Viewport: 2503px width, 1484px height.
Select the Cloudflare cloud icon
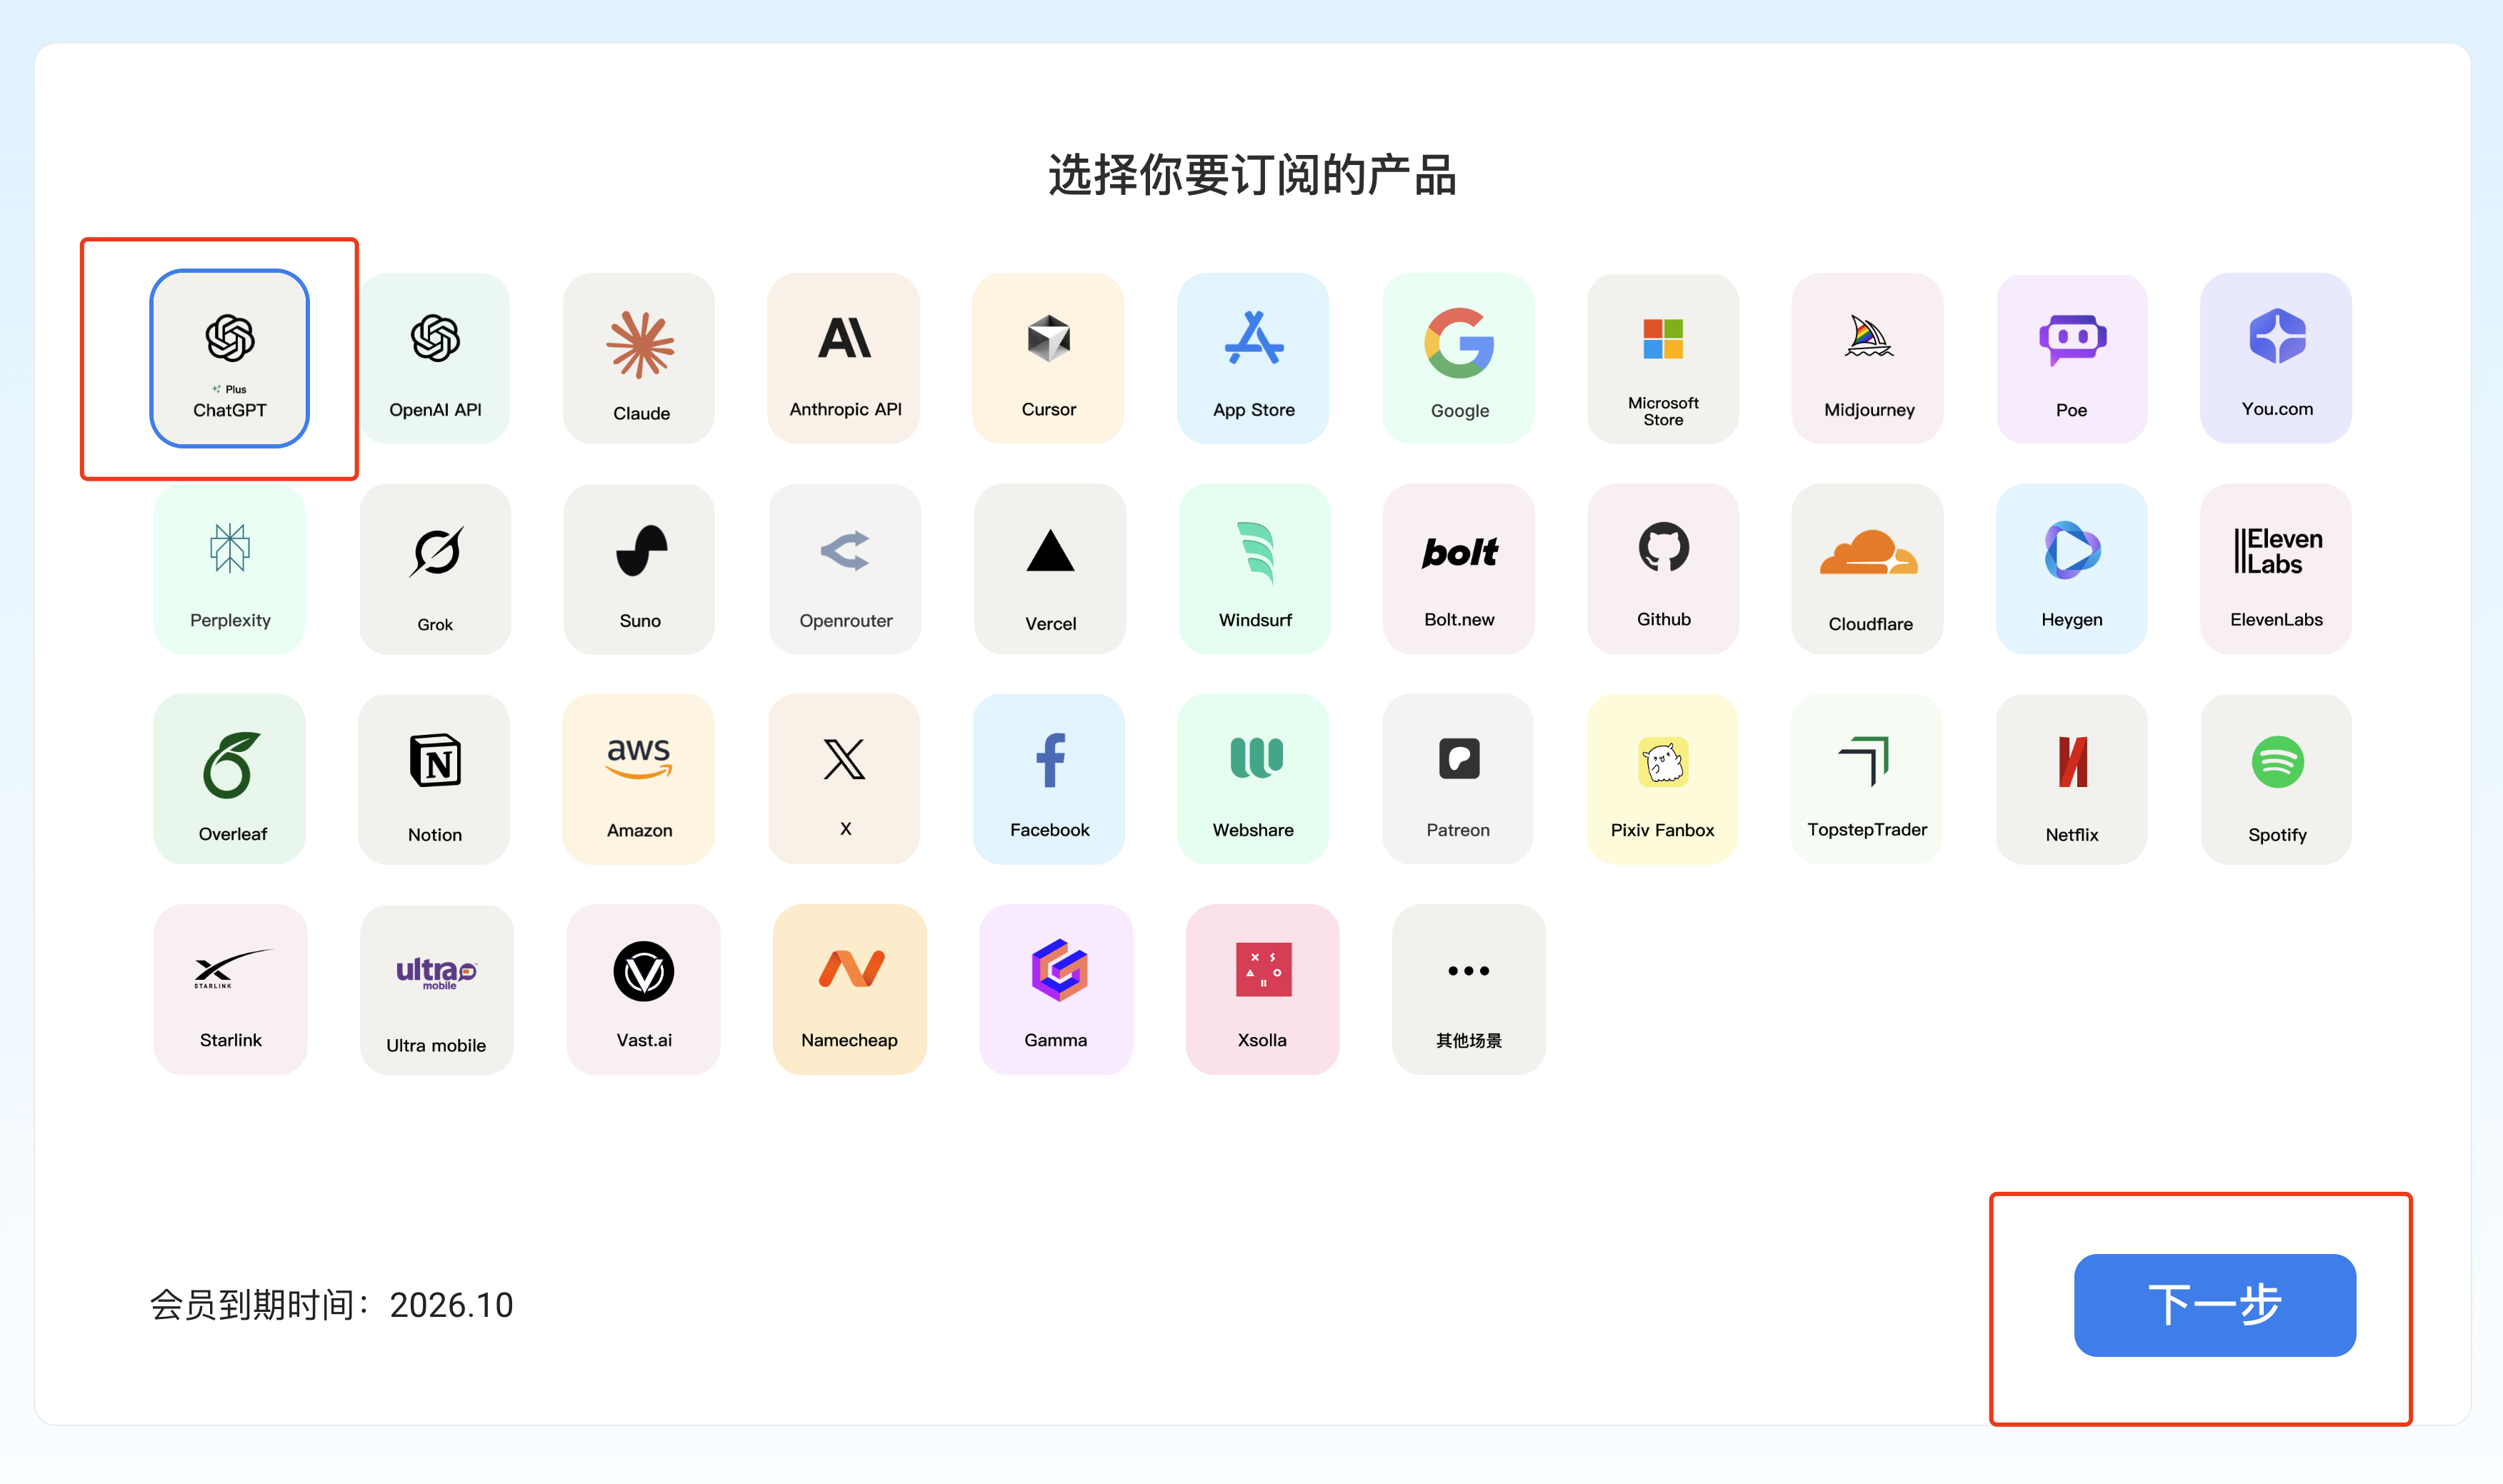[x=1868, y=551]
